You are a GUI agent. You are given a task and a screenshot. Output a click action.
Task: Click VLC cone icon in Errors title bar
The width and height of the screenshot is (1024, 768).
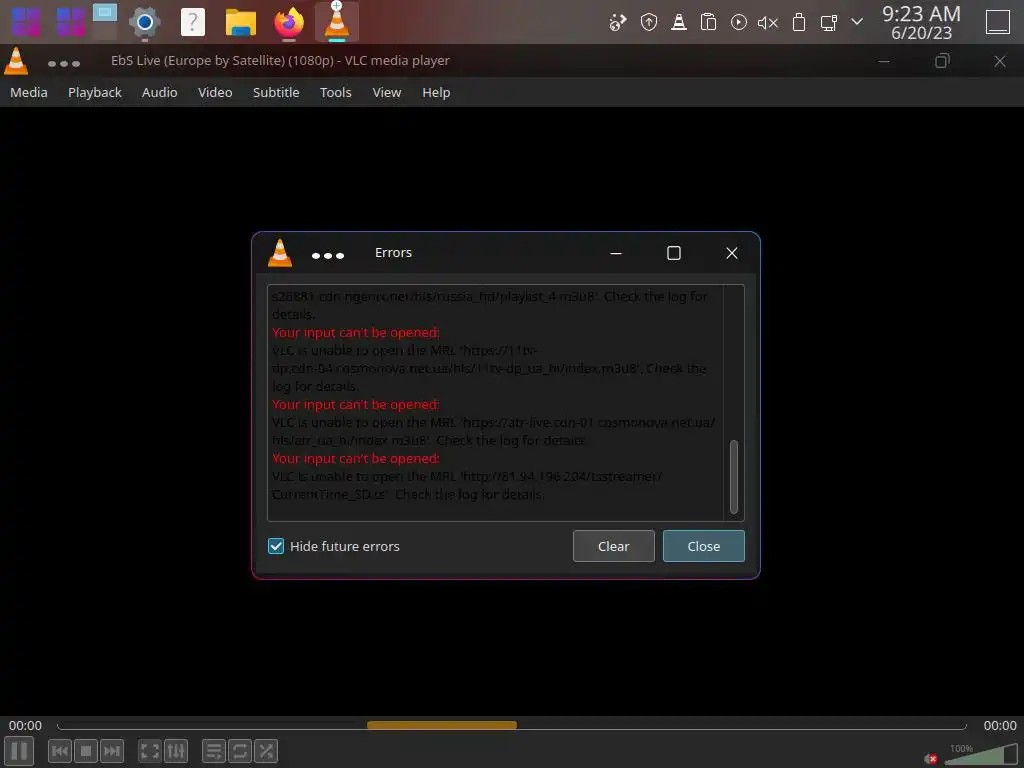tap(280, 253)
